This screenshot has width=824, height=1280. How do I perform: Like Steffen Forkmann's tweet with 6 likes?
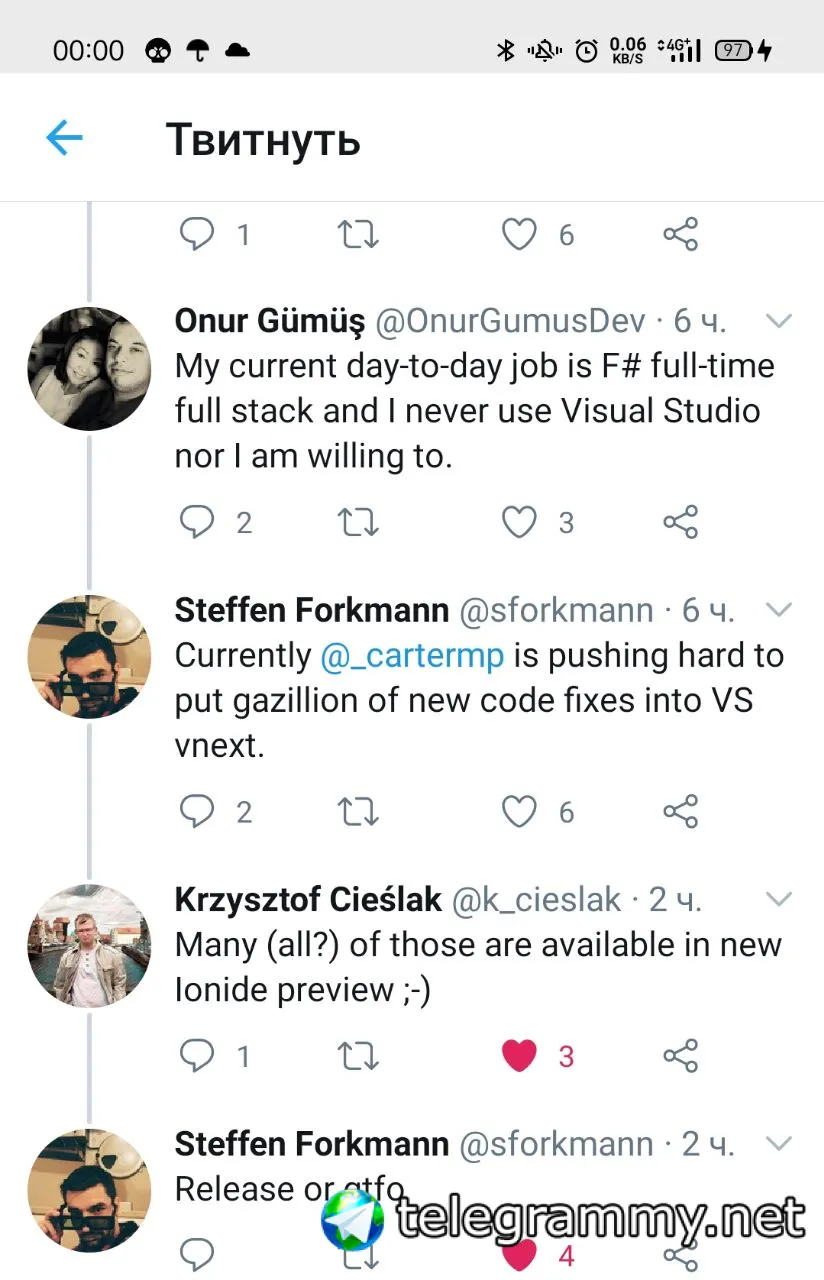tap(519, 811)
